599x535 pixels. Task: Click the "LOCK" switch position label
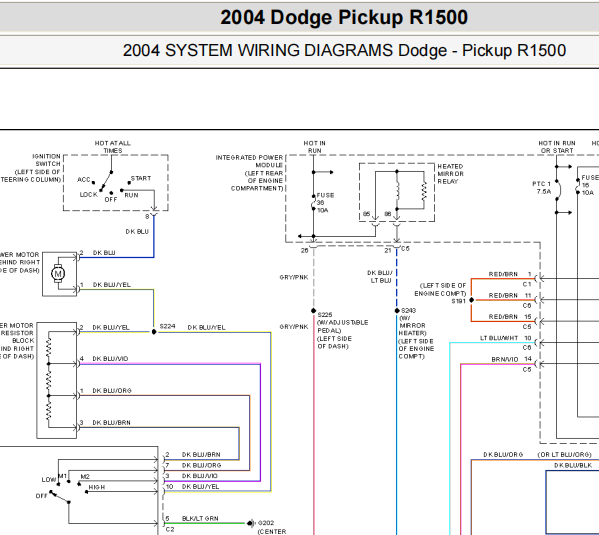(x=89, y=195)
